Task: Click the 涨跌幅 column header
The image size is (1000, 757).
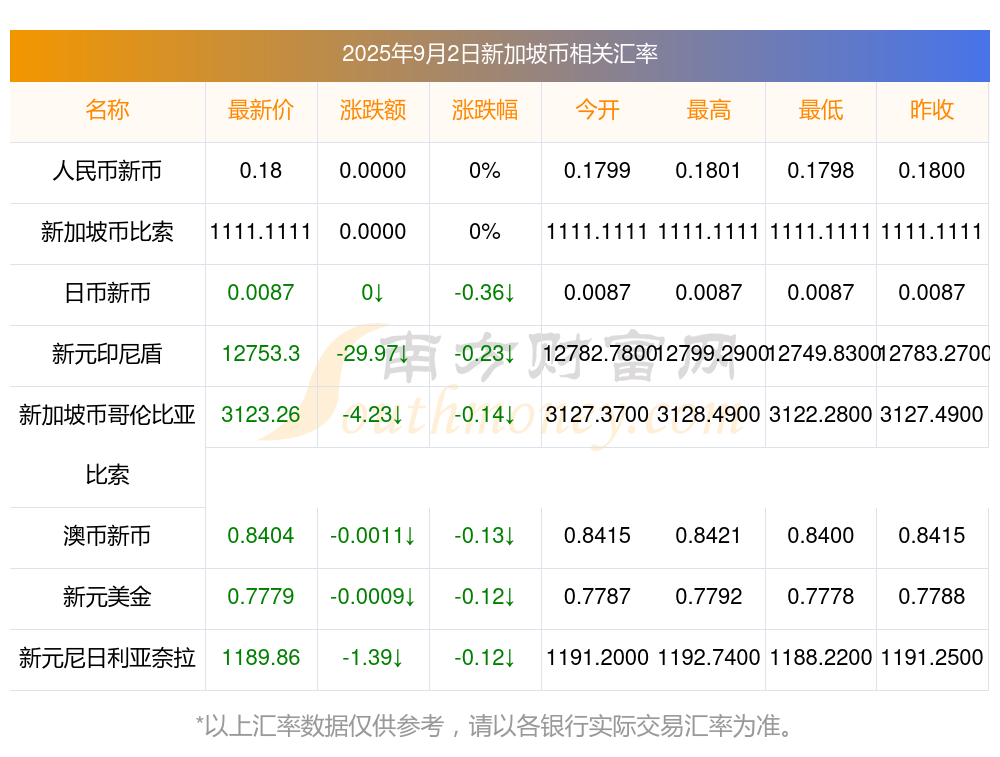Action: point(485,110)
